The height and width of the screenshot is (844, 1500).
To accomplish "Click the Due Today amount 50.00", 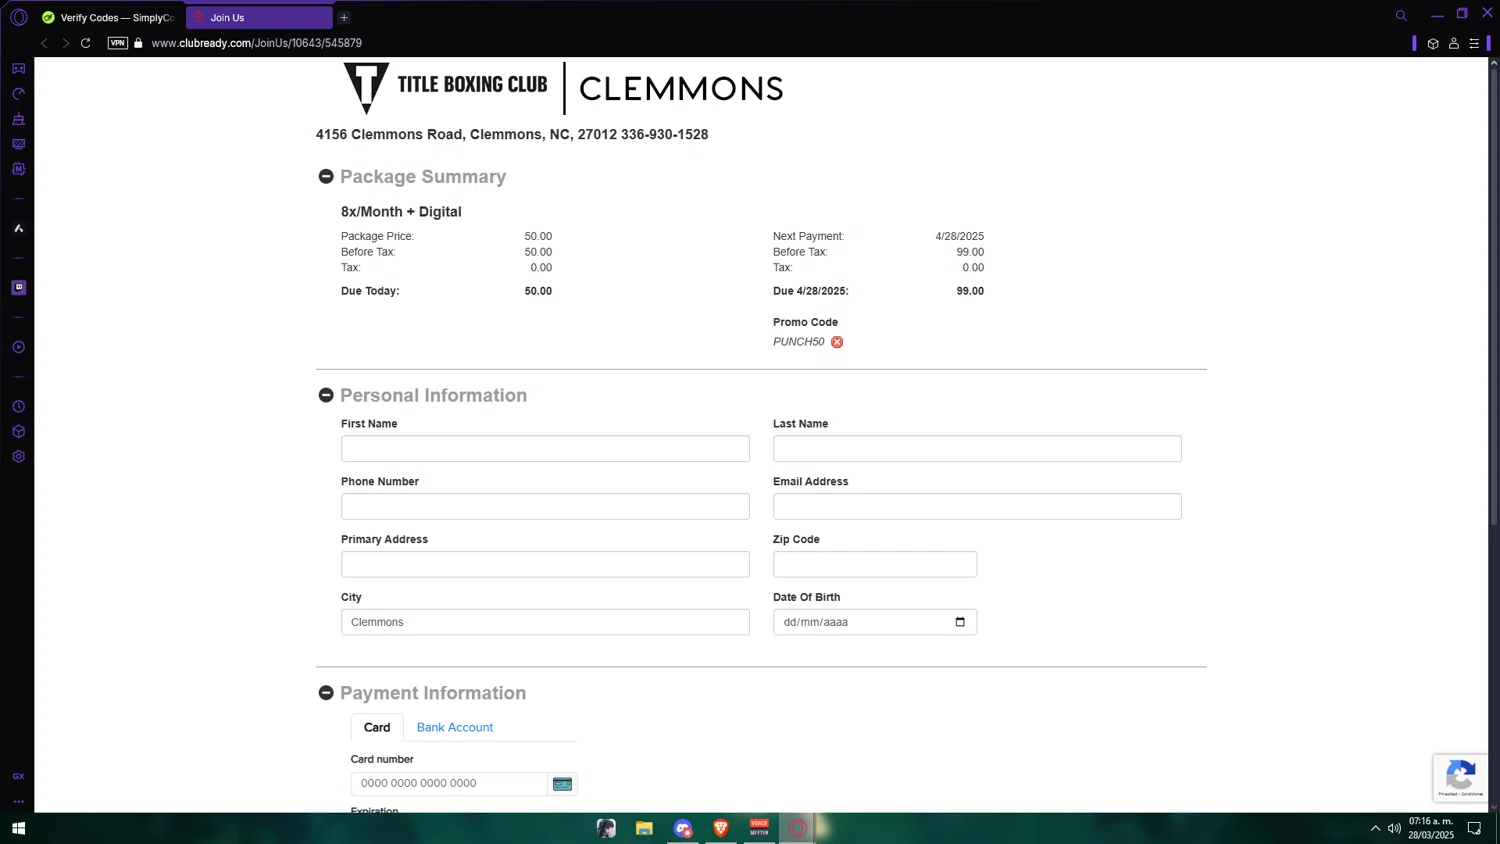I will 538,291.
